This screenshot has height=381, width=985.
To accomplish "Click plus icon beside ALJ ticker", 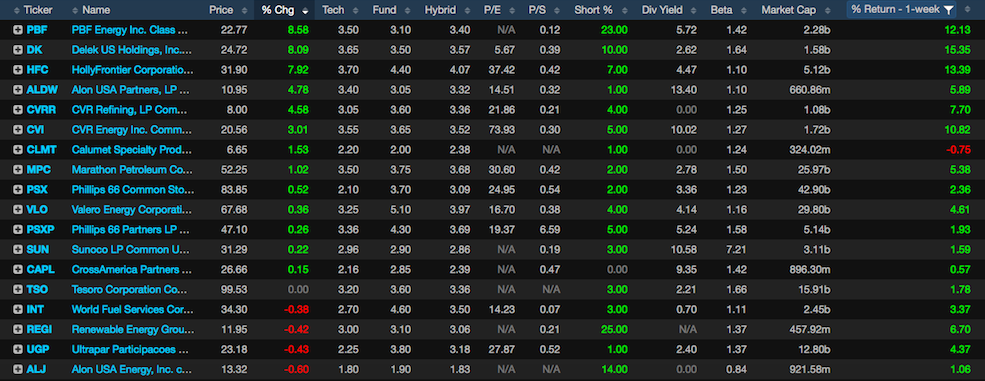I will point(18,369).
